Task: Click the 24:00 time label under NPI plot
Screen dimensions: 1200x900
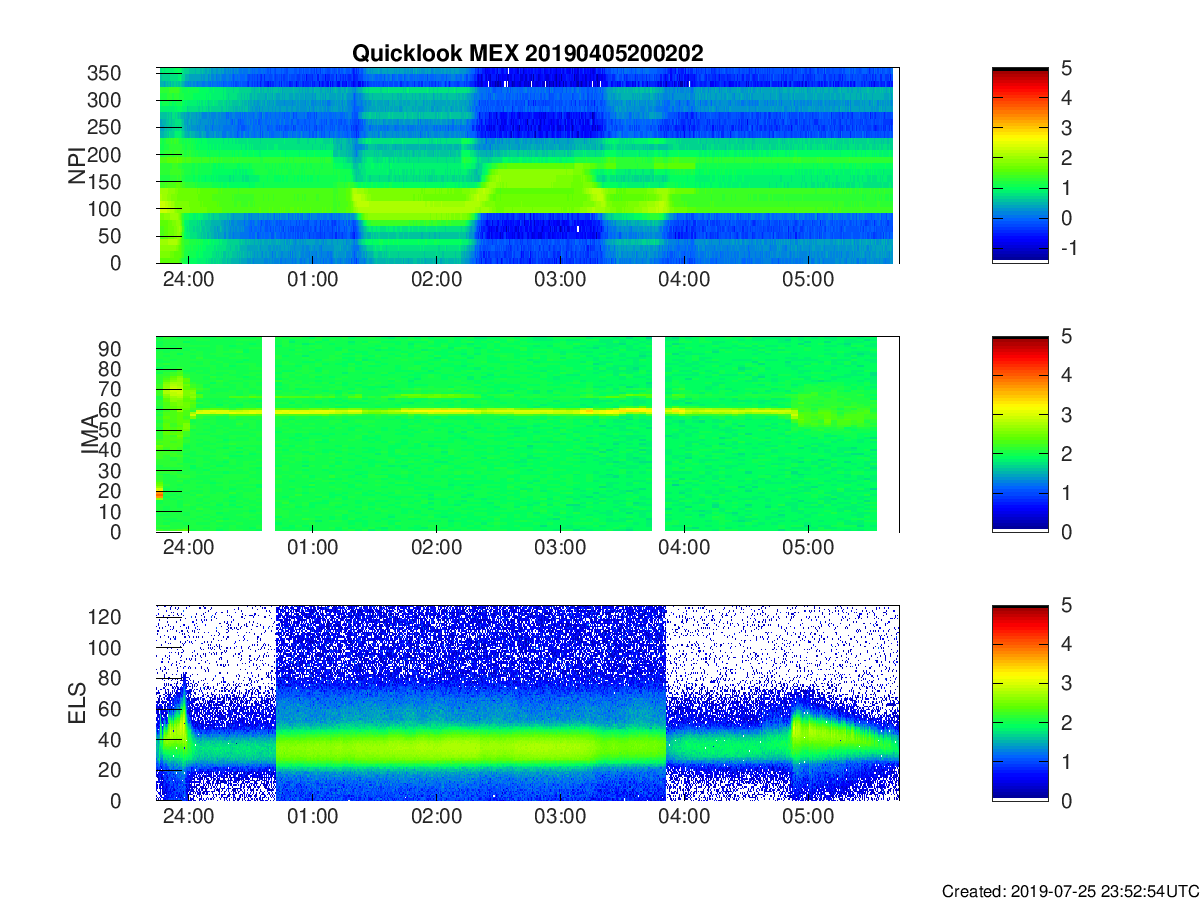Action: click(x=188, y=279)
